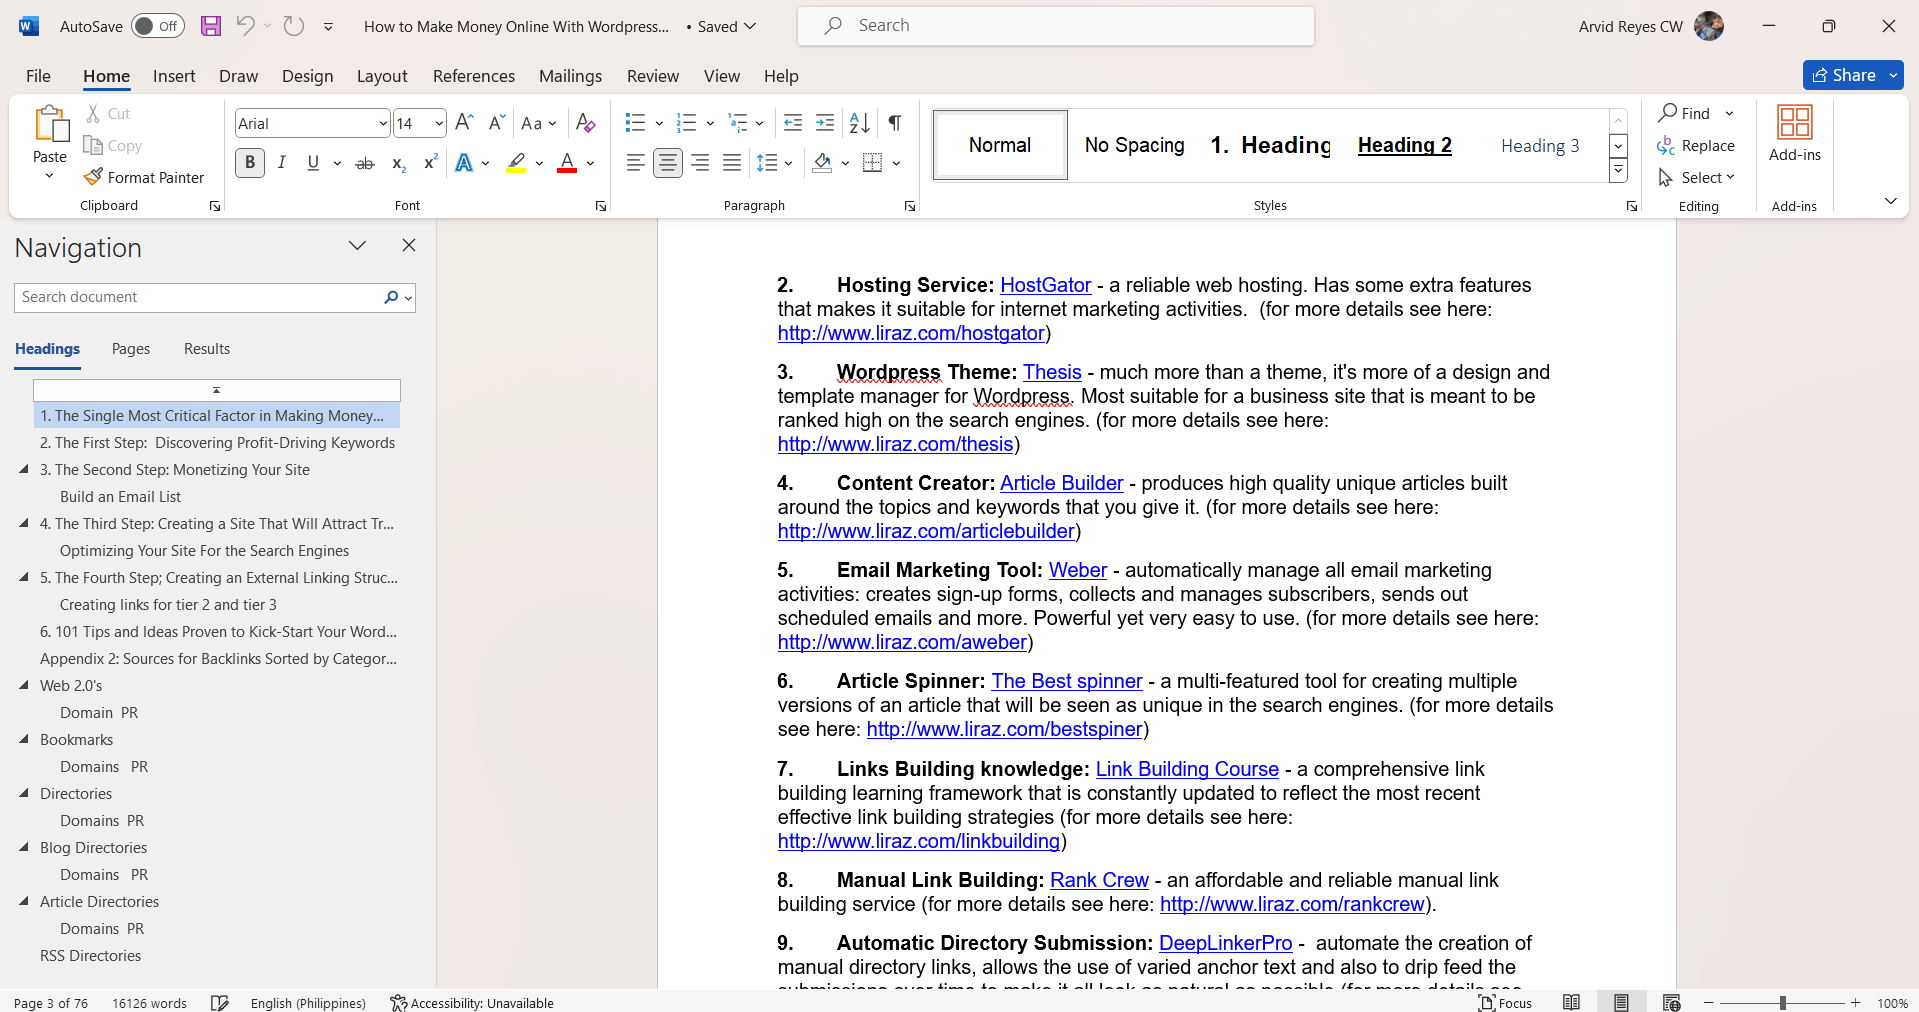Switch to Pages tab in Navigation
Screen dimensions: 1919x1012
click(x=131, y=348)
